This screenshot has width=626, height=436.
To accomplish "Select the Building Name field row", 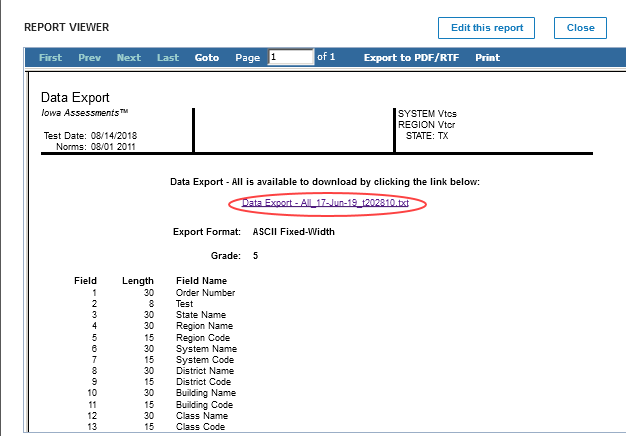I will pyautogui.click(x=206, y=394).
